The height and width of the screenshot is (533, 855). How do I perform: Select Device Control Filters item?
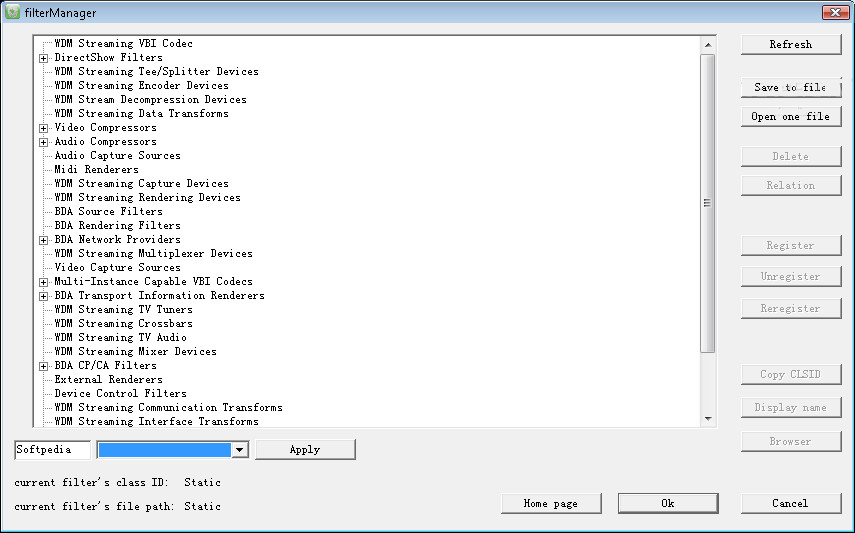[x=120, y=394]
